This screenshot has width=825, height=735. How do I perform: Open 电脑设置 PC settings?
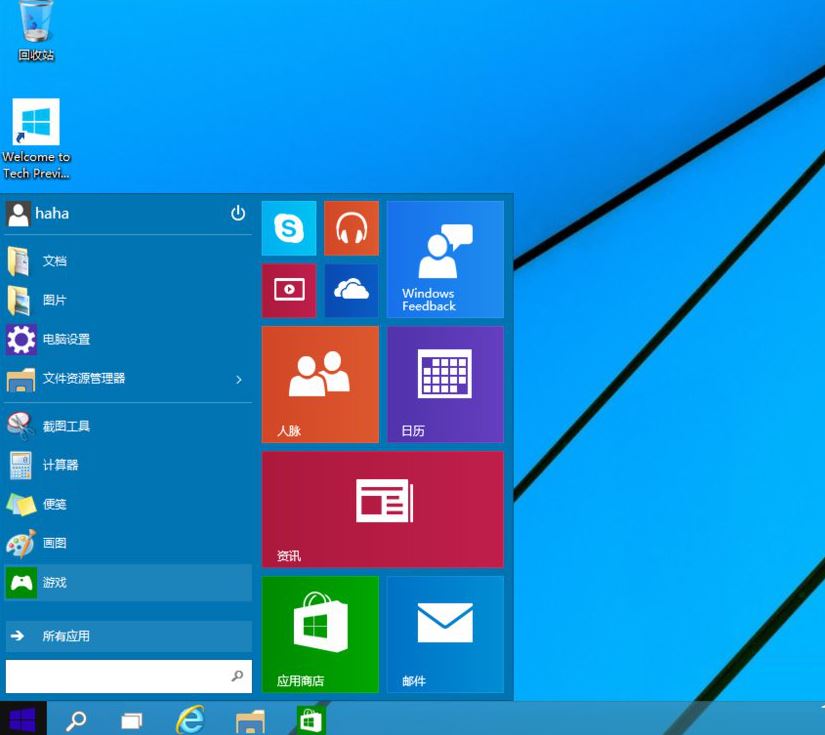66,340
